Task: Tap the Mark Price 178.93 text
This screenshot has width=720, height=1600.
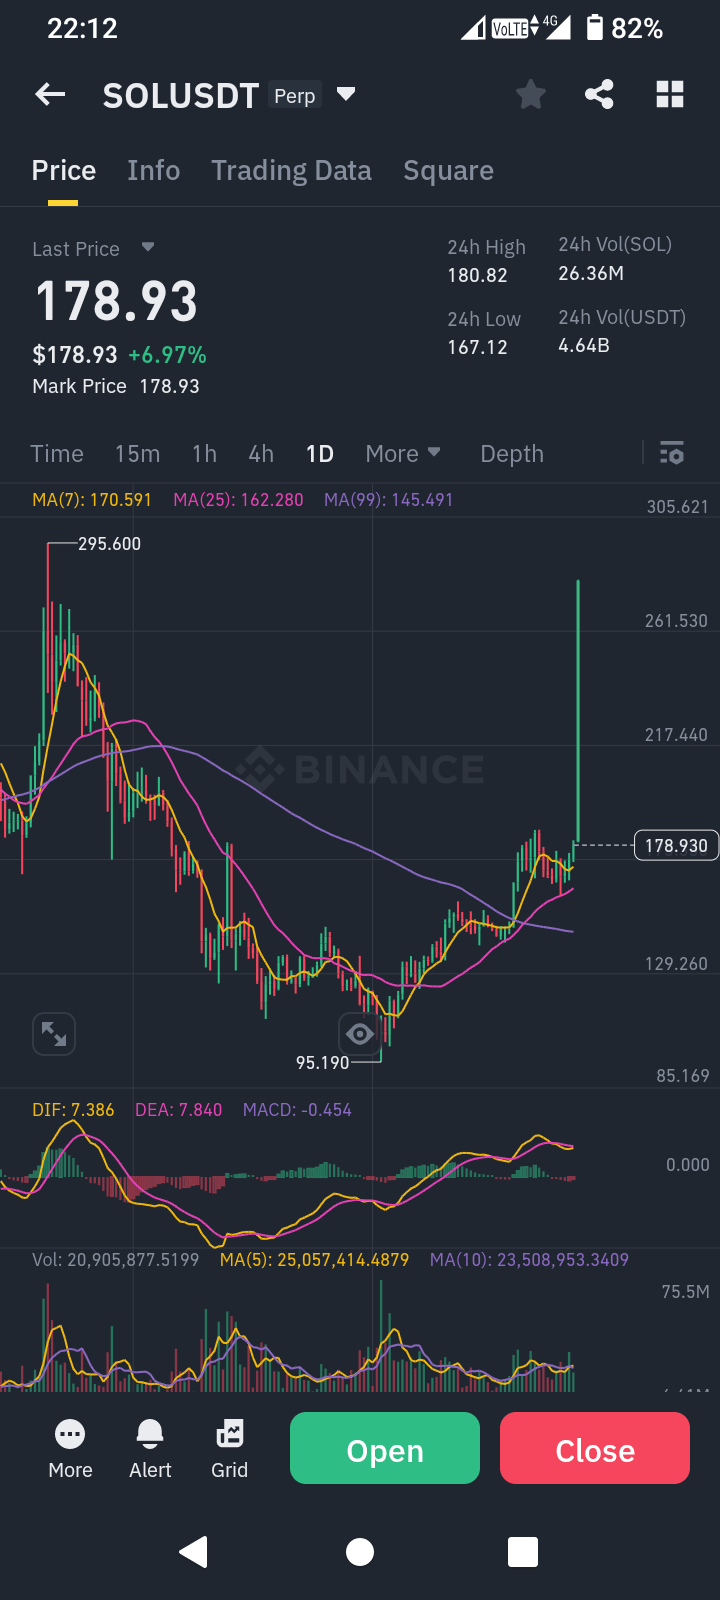Action: click(x=116, y=386)
